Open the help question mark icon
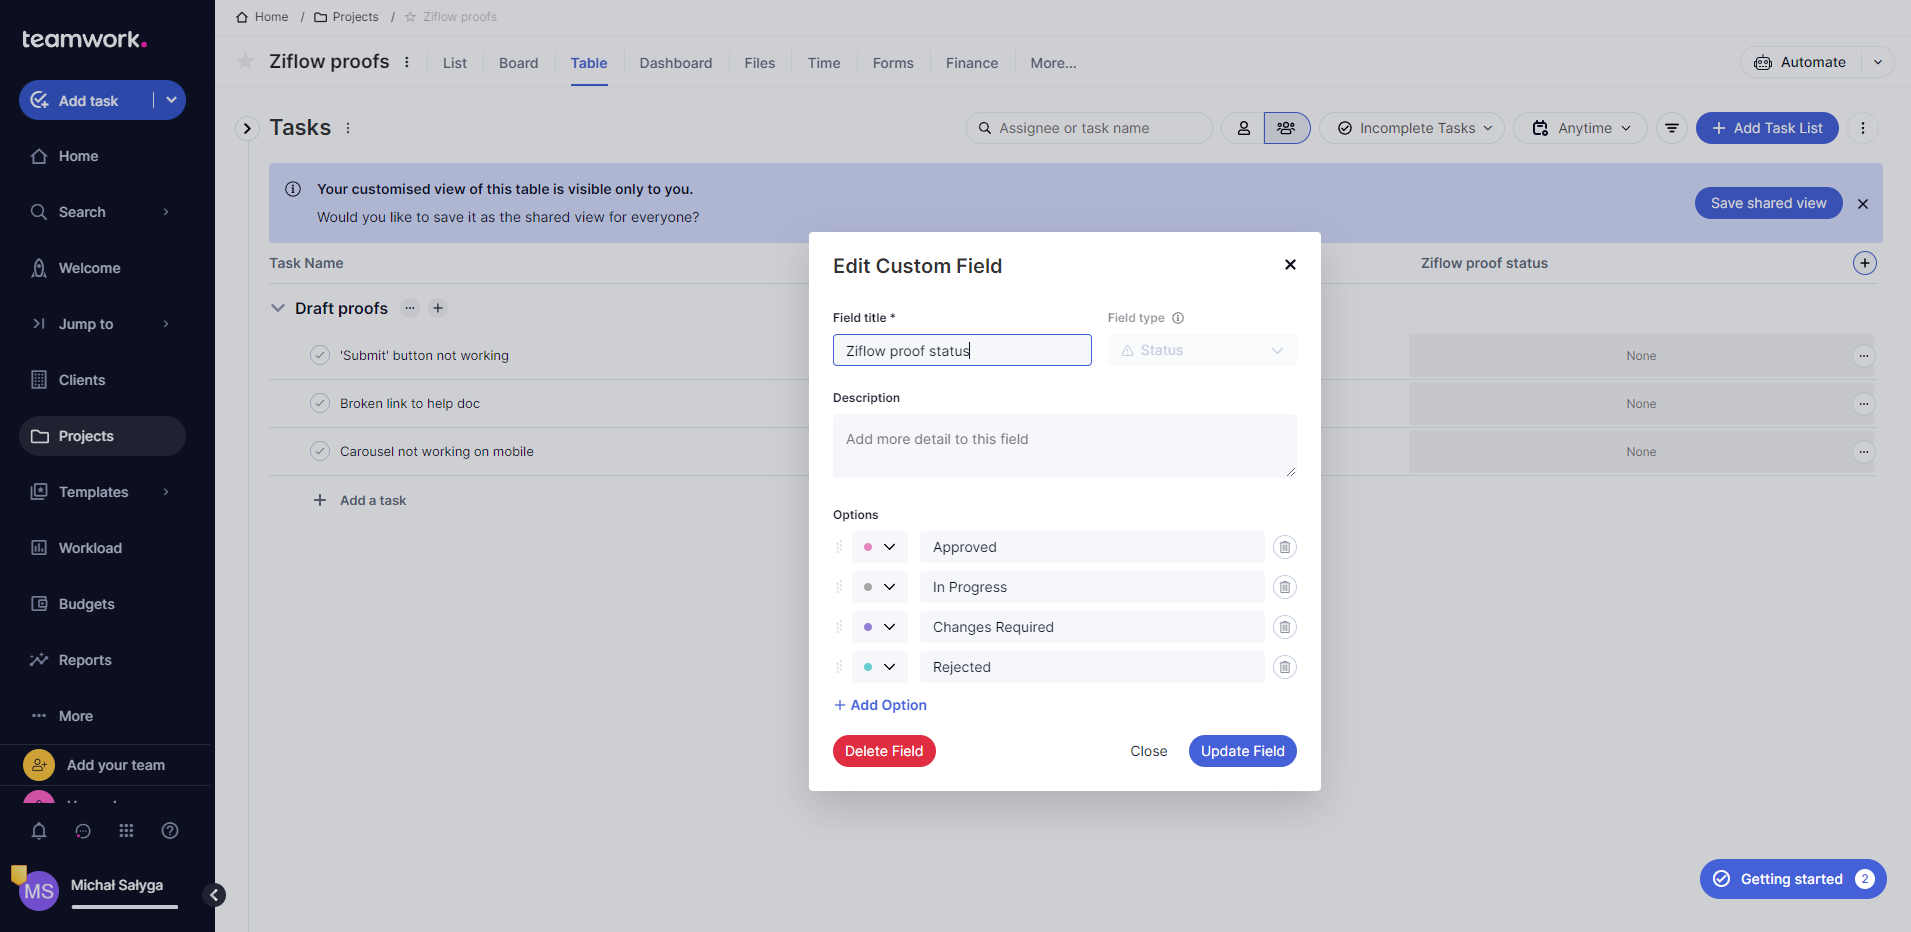1911x932 pixels. (170, 831)
